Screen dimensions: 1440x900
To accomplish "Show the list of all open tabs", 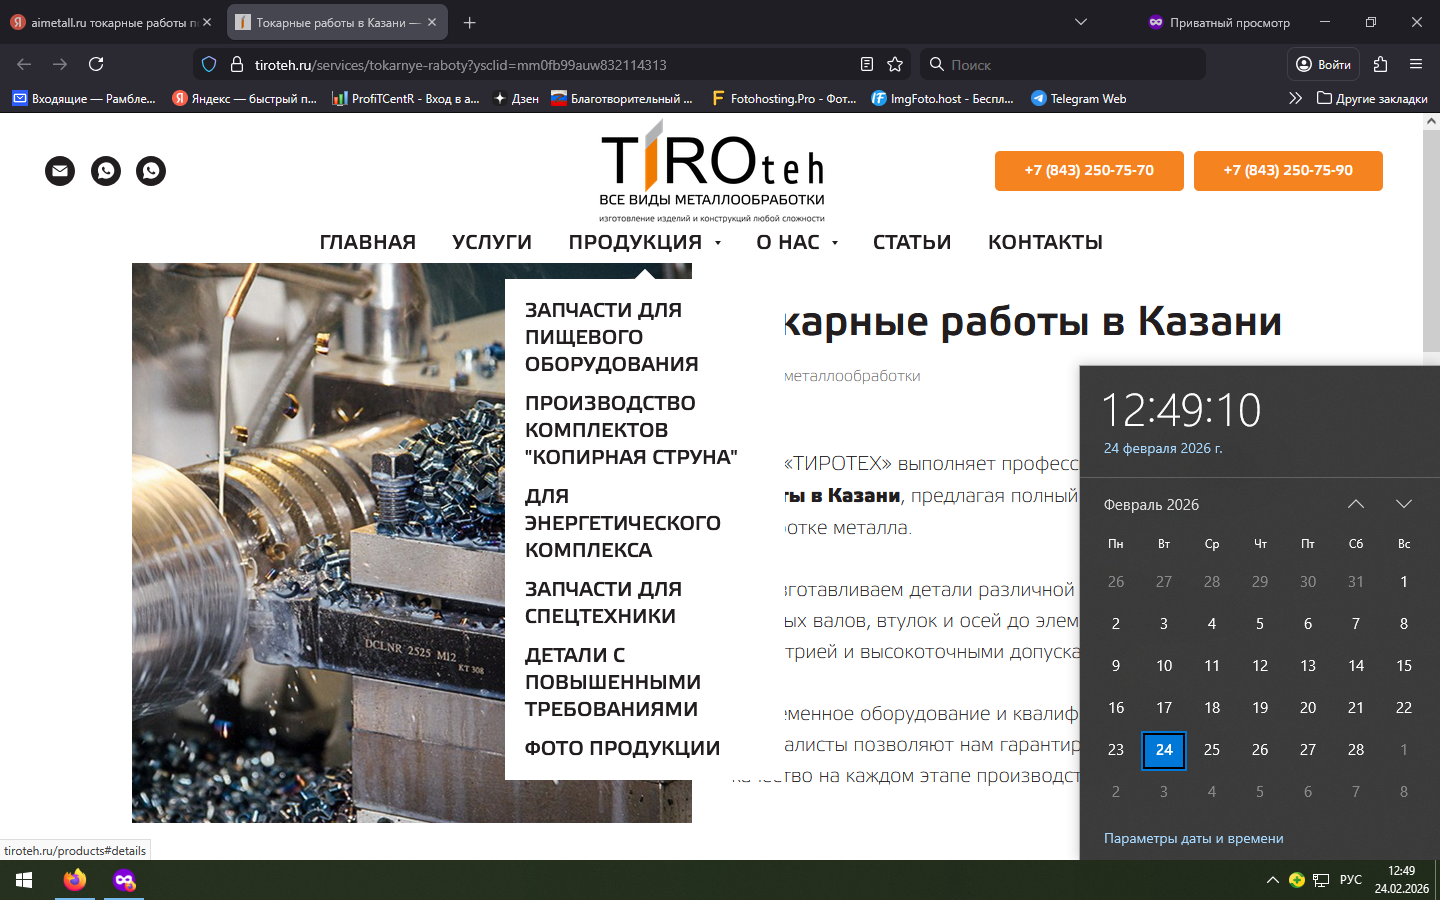I will click(1081, 22).
